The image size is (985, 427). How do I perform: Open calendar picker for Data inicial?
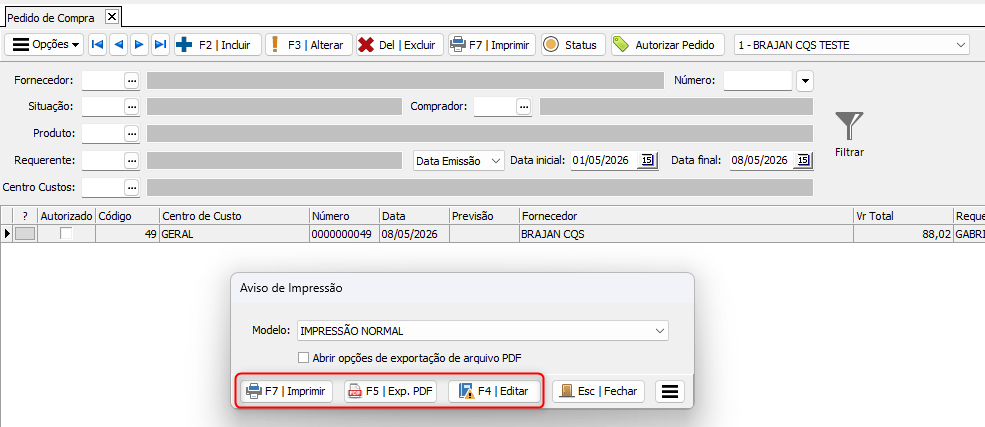(647, 161)
